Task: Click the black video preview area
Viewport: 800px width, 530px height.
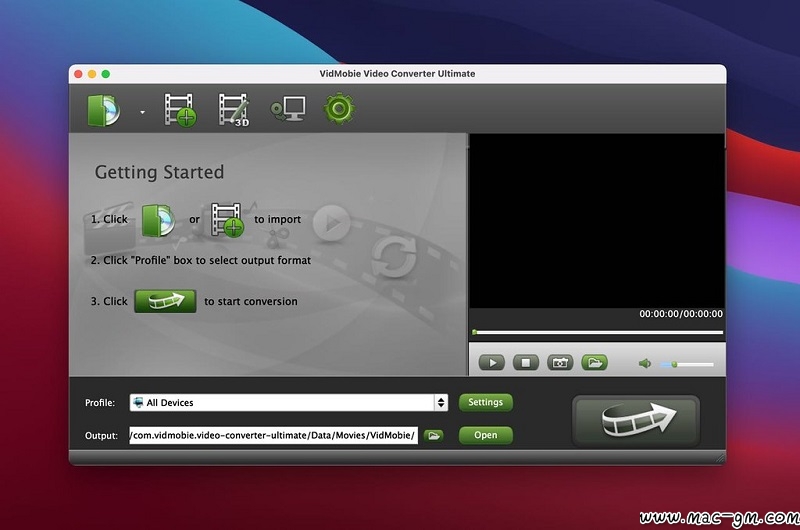Action: [597, 220]
